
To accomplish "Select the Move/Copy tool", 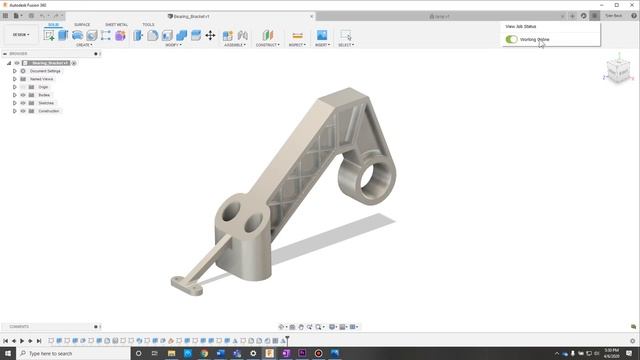I will (210, 36).
